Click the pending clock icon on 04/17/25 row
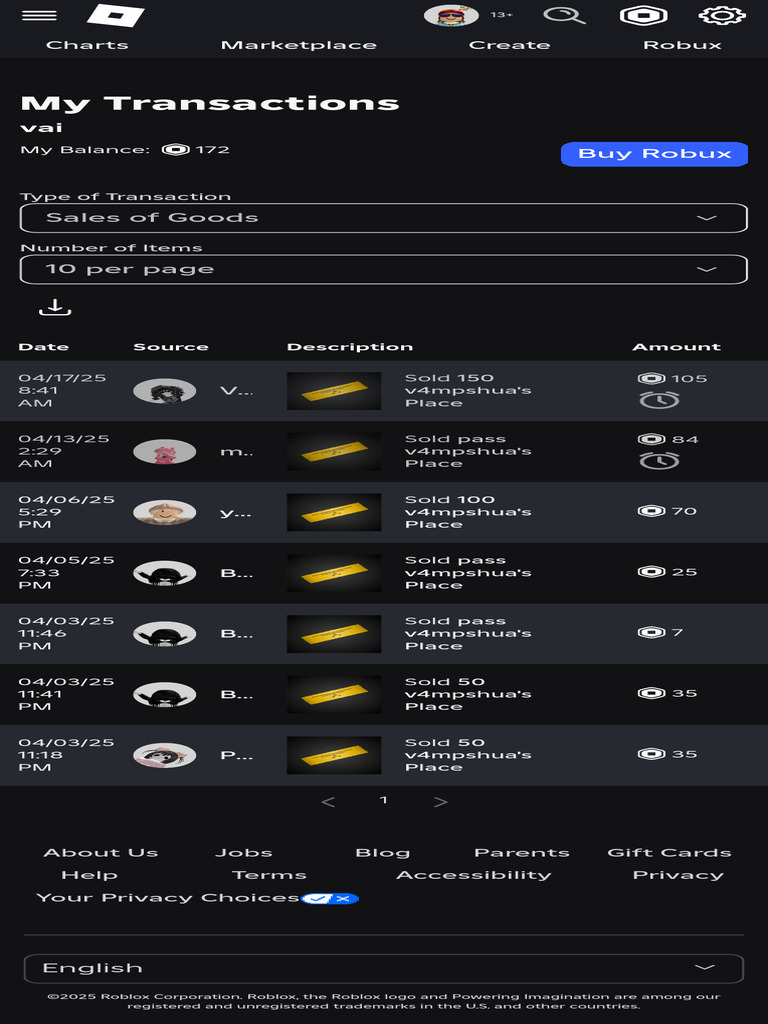The width and height of the screenshot is (768, 1024). (x=659, y=400)
